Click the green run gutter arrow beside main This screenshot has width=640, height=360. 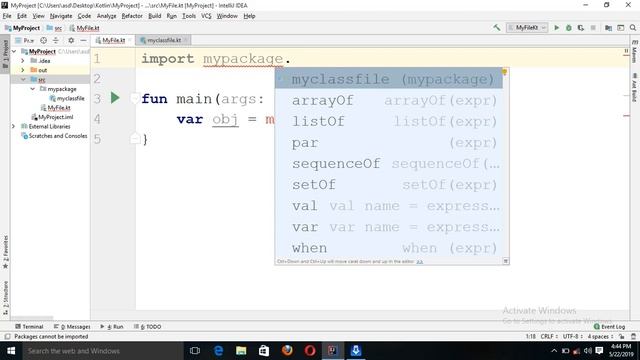coord(115,98)
